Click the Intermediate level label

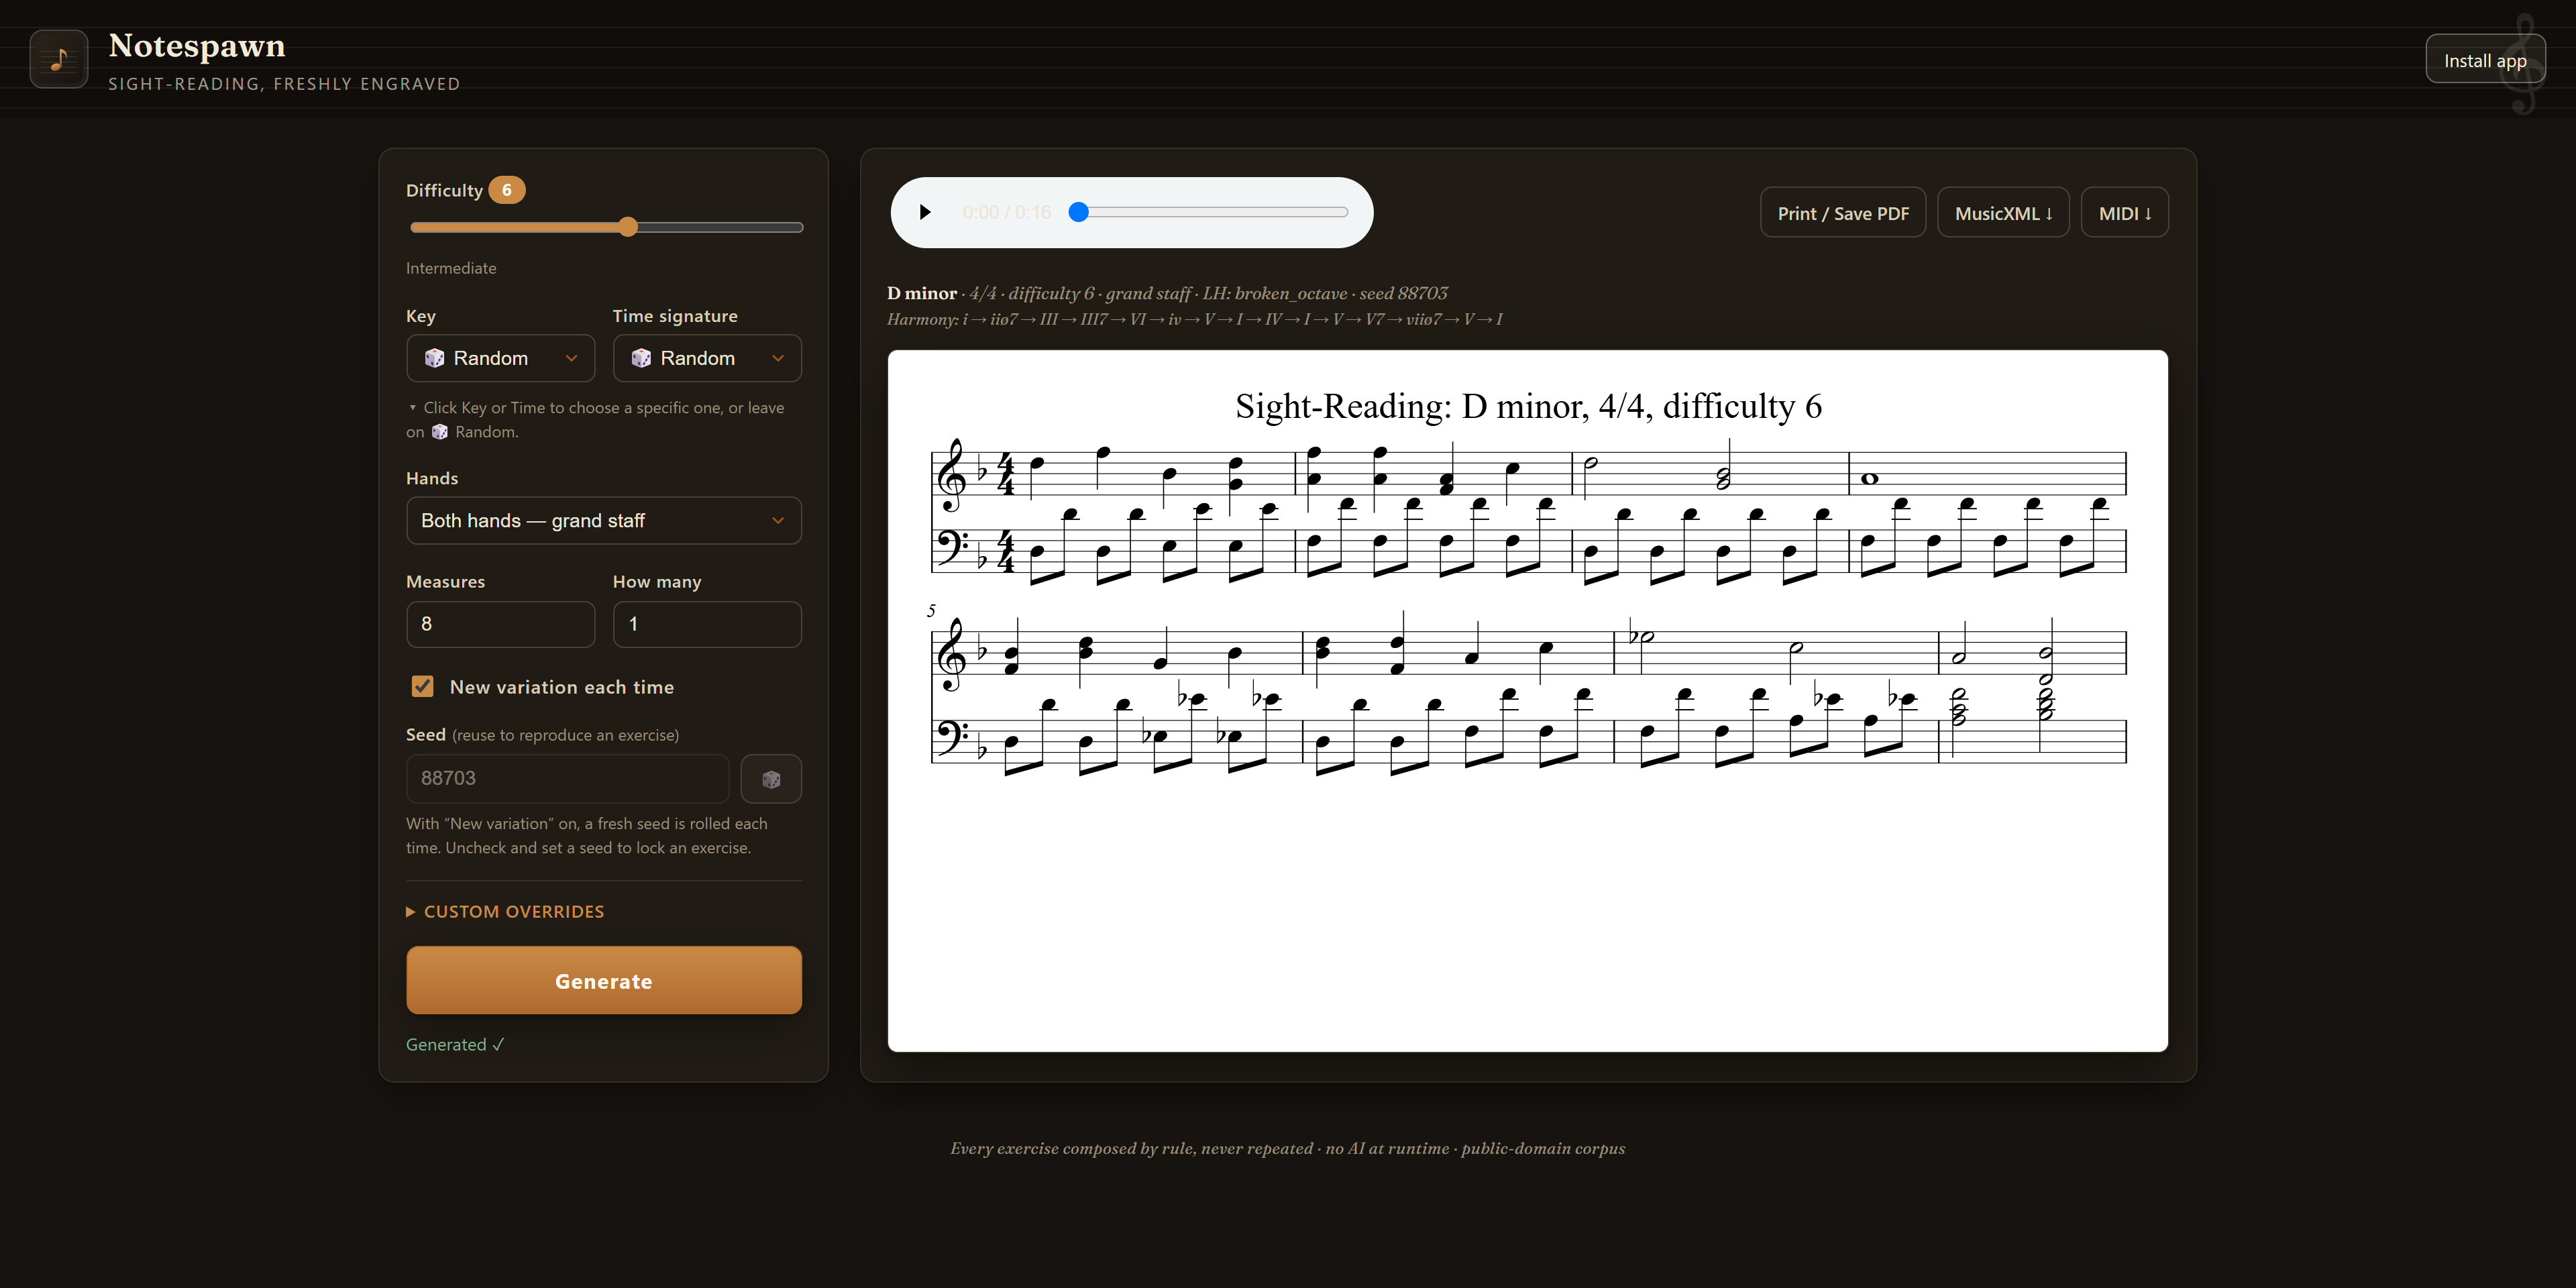click(x=451, y=268)
